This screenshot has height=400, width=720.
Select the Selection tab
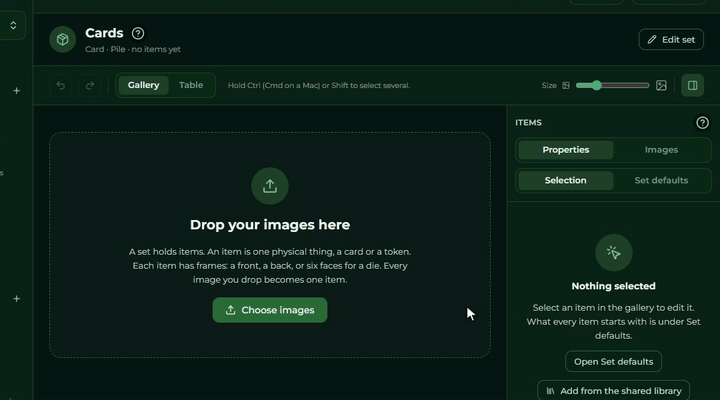pos(566,180)
